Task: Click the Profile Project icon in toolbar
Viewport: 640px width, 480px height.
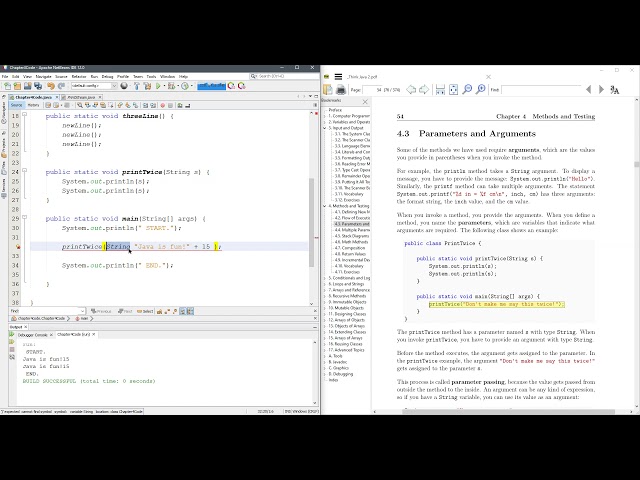Action: 185,86
